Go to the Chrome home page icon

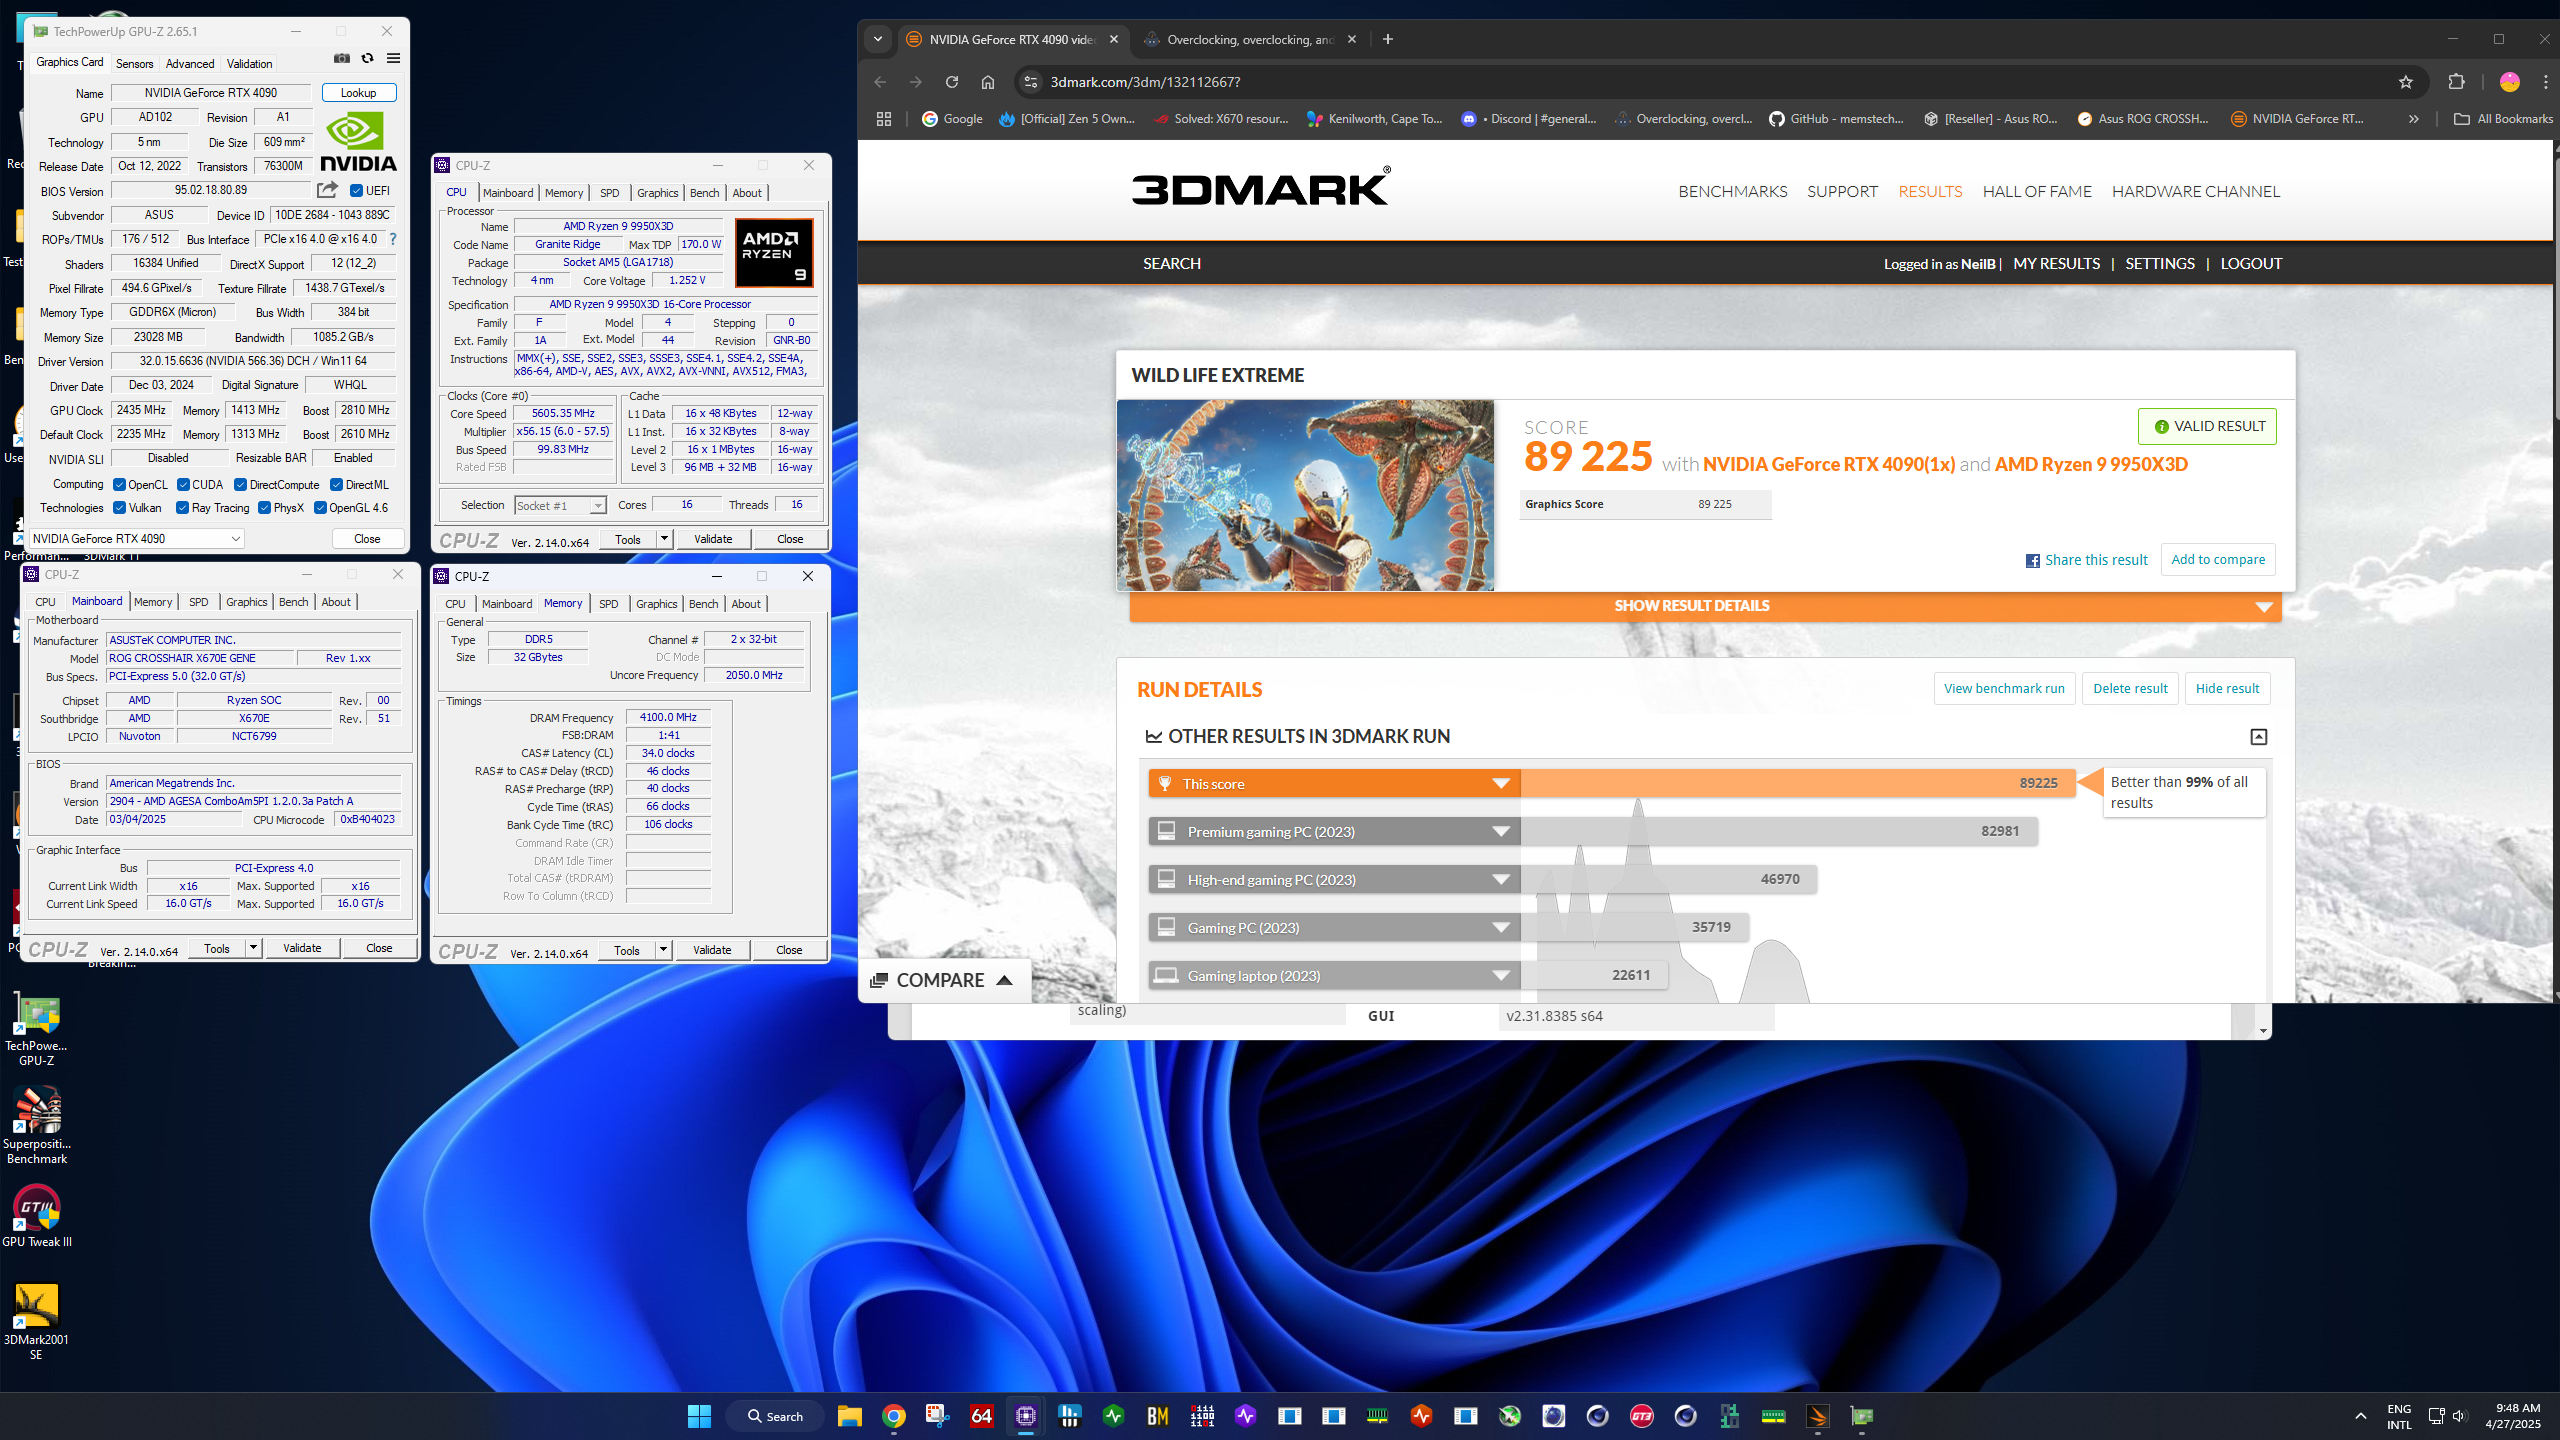coord(987,82)
